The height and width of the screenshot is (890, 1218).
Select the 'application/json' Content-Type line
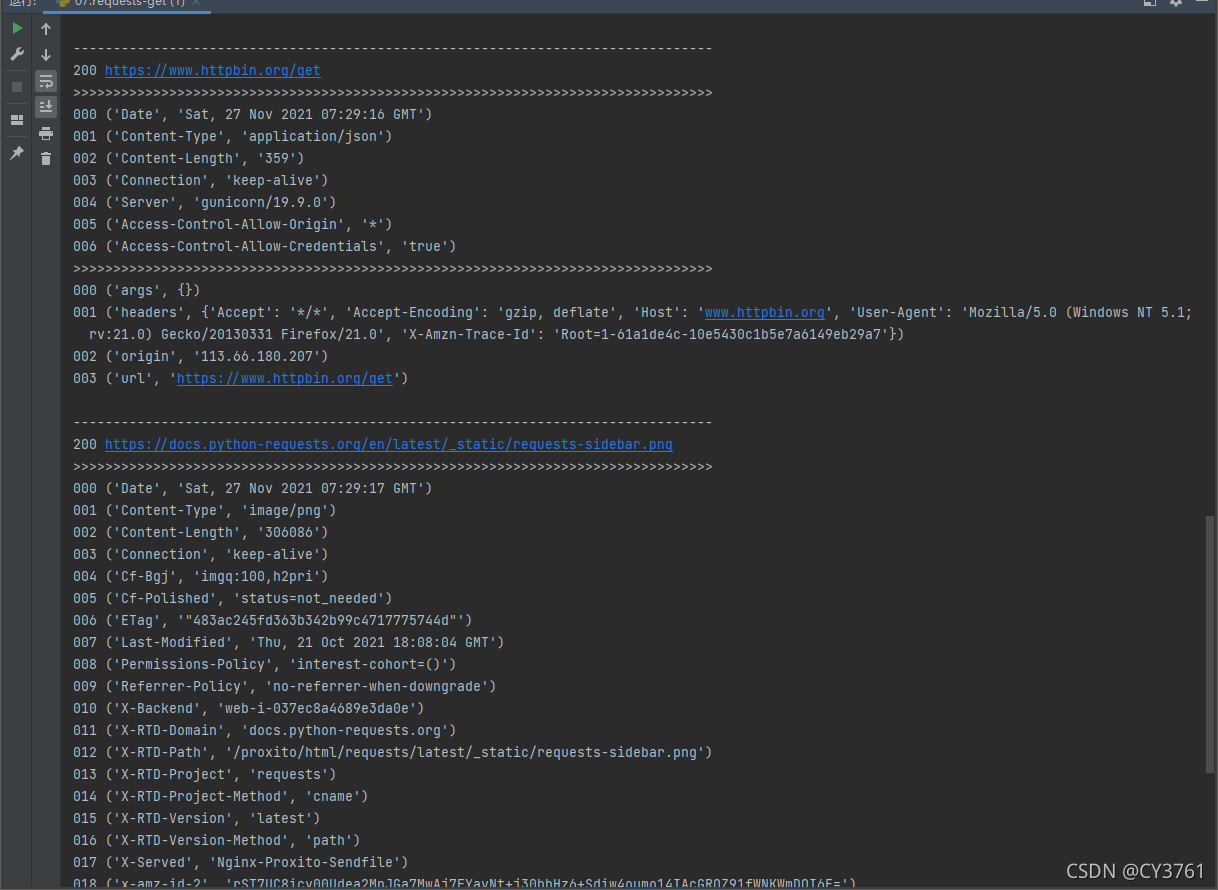pos(233,137)
